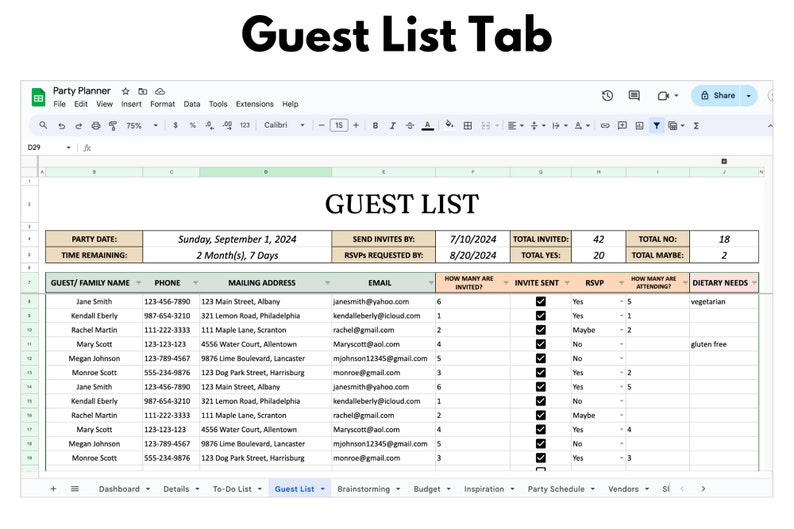Start a video call via camera icon
The width and height of the screenshot is (794, 529).
point(663,96)
